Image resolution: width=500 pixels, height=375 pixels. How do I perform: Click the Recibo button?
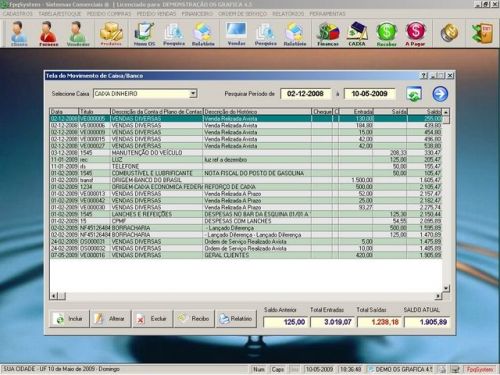[194, 319]
